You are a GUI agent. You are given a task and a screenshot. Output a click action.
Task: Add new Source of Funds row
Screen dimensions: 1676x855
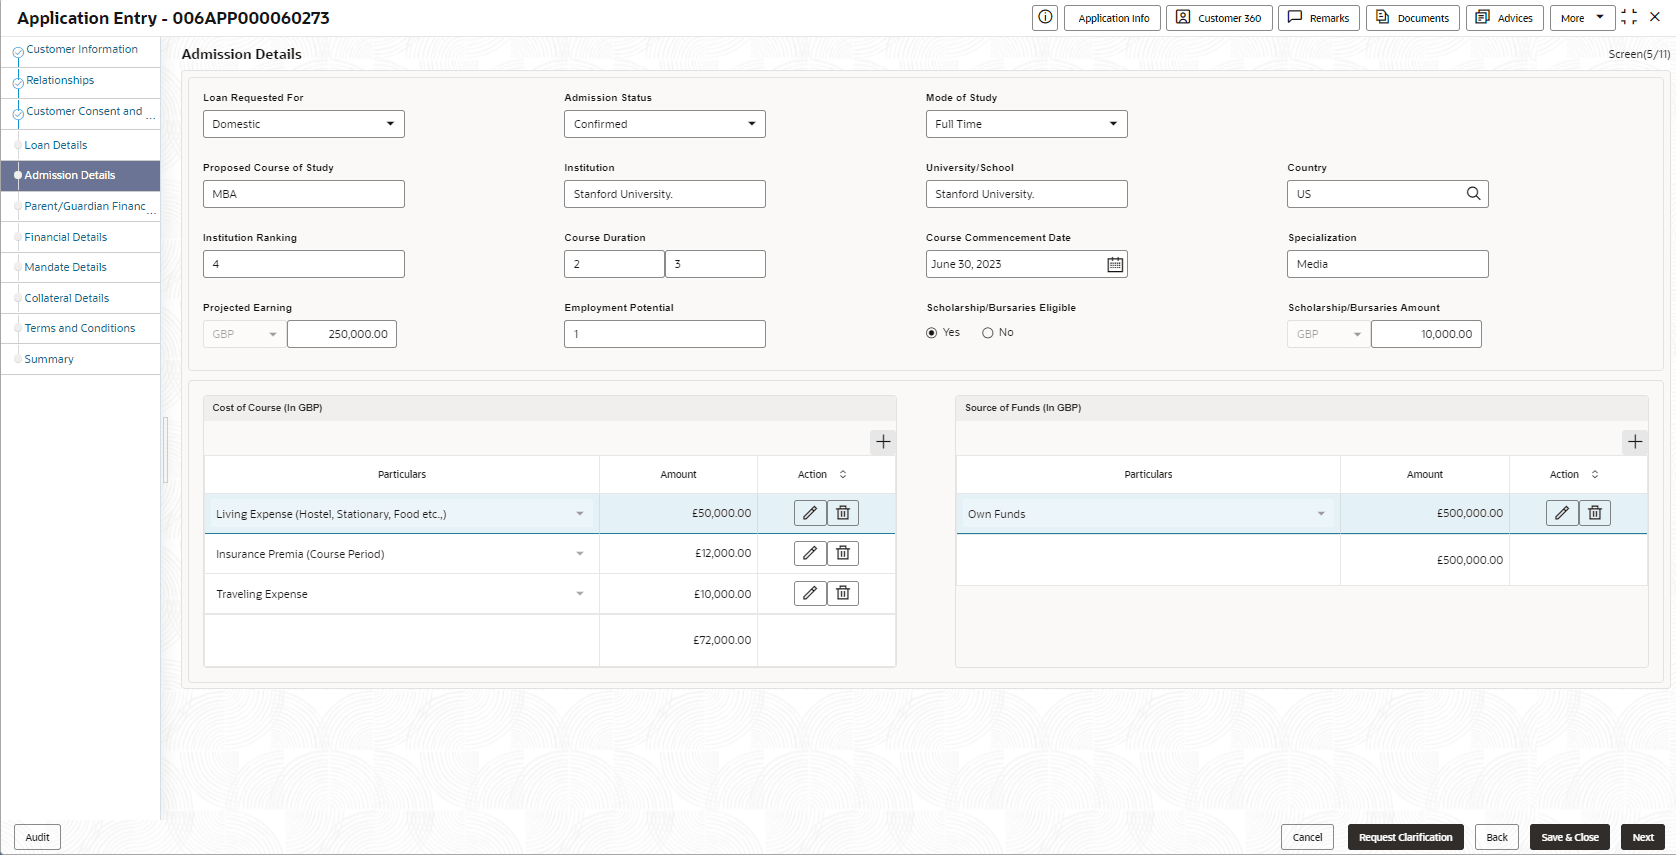tap(1635, 442)
